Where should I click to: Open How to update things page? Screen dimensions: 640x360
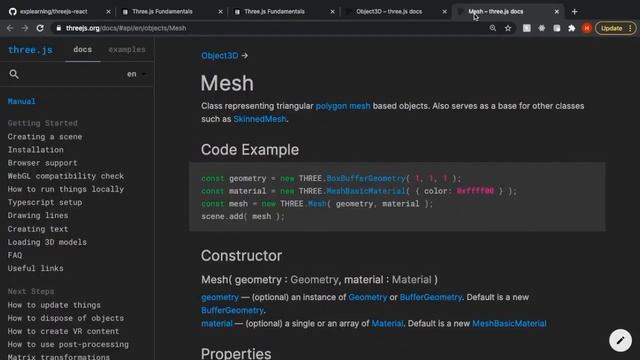pos(54,304)
